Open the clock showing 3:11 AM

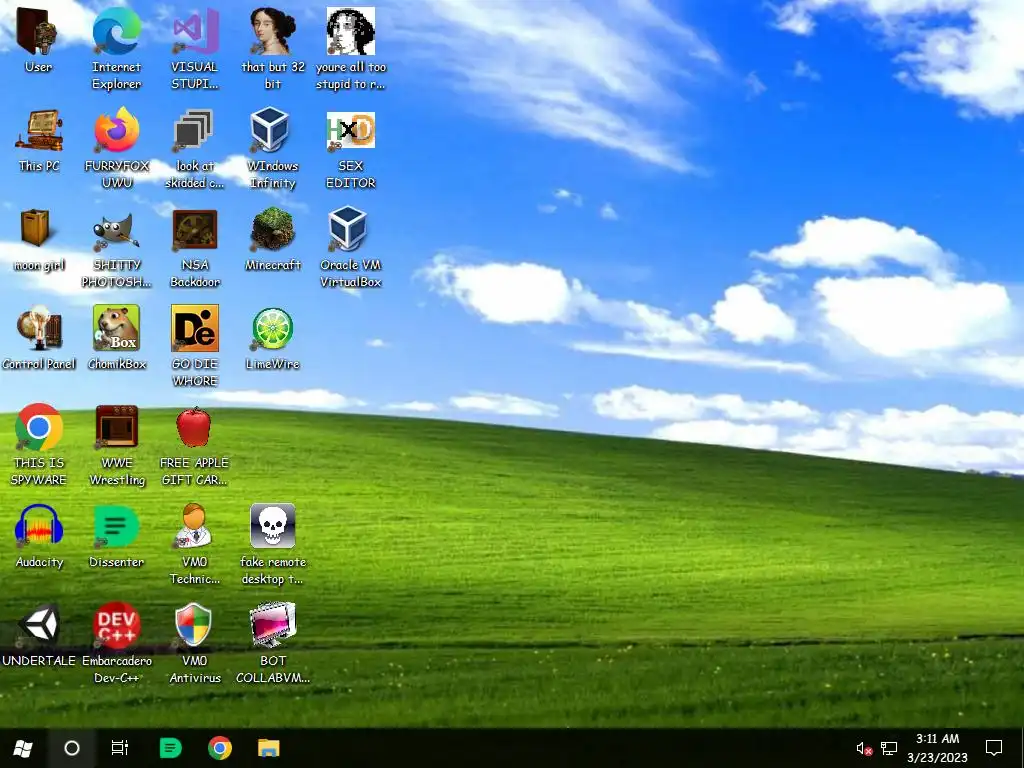click(x=937, y=748)
